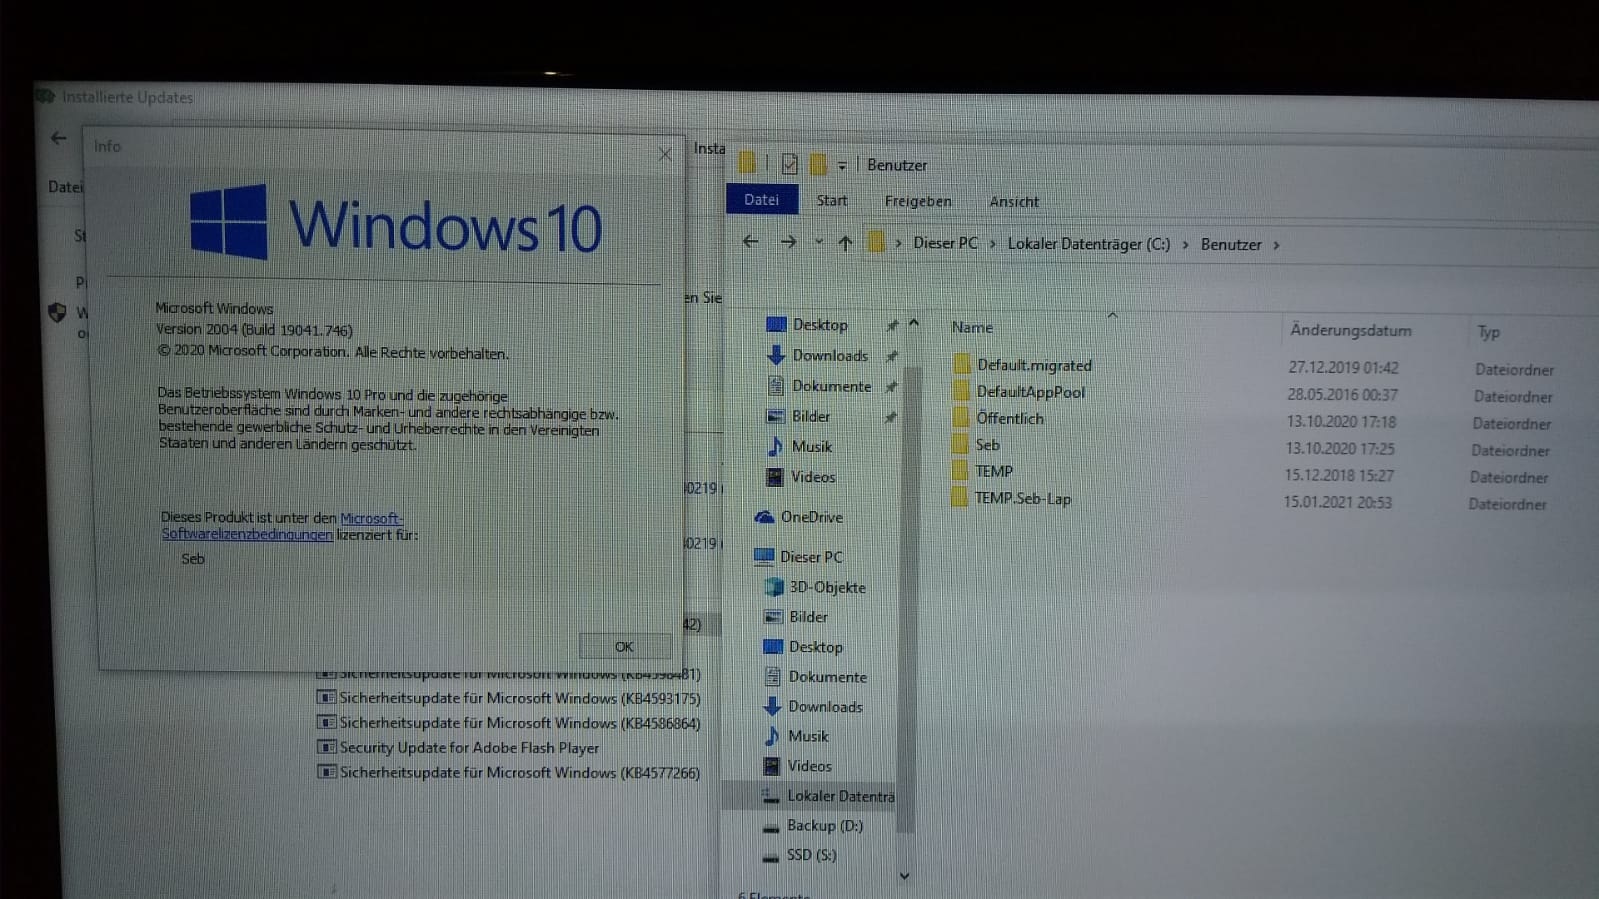Navigate forward in Explorer
The image size is (1599, 899).
788,242
